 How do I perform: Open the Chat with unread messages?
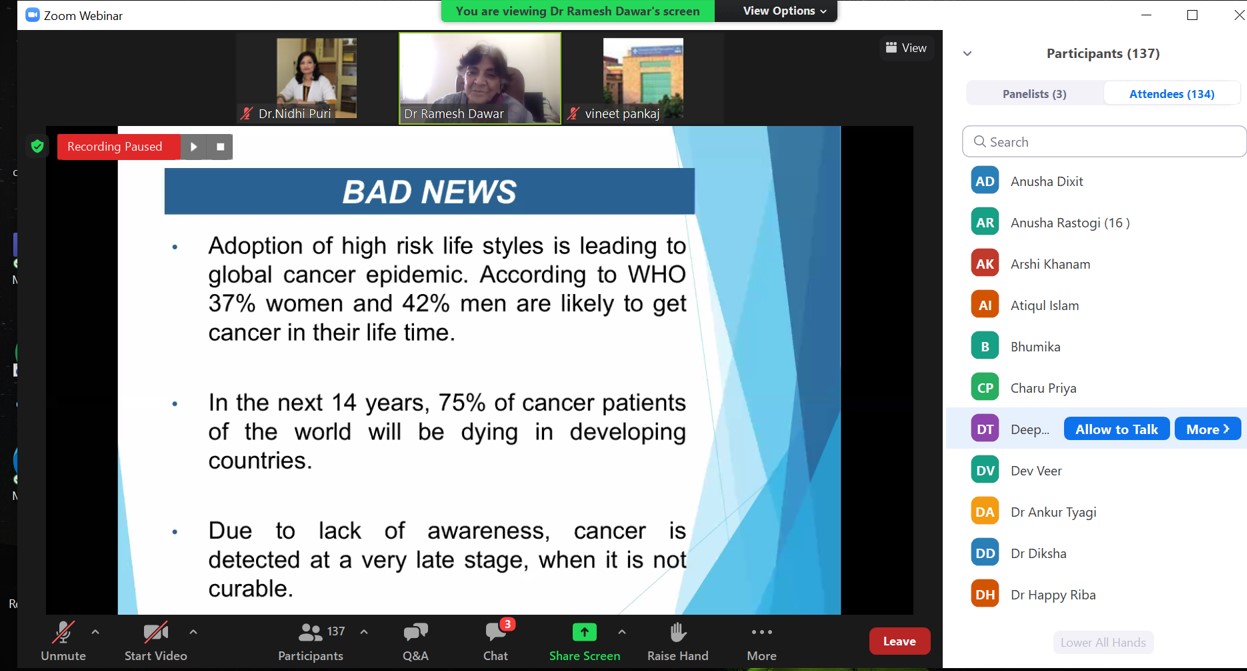click(495, 633)
